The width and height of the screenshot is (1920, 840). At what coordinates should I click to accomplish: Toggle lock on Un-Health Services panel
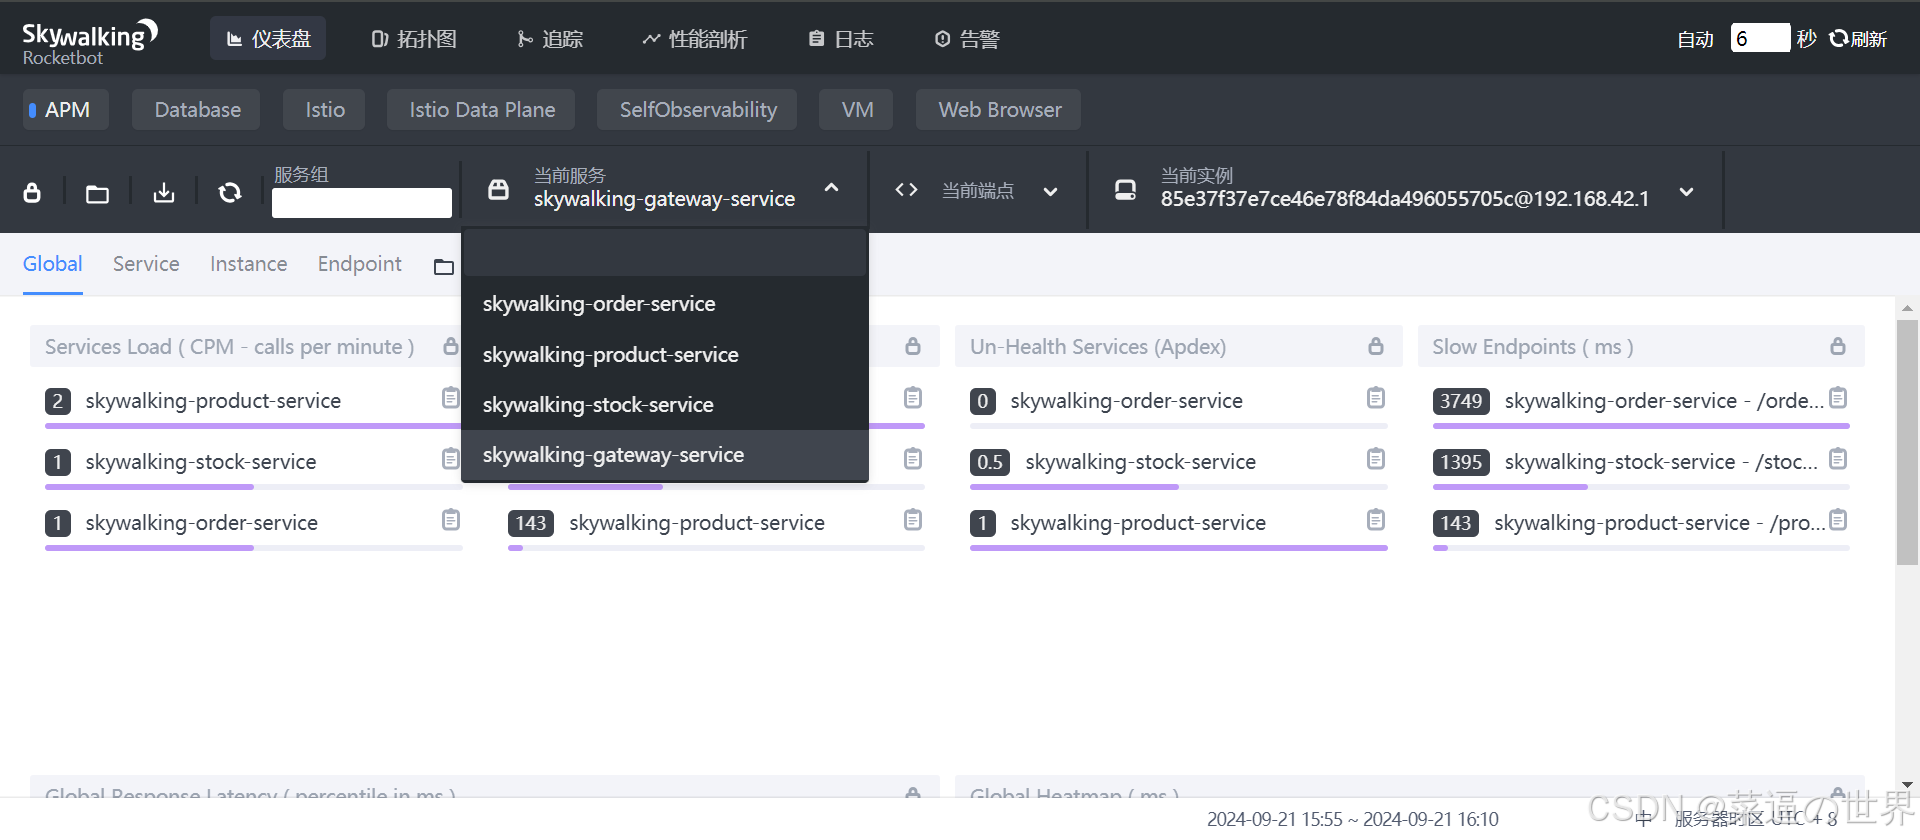point(1376,346)
